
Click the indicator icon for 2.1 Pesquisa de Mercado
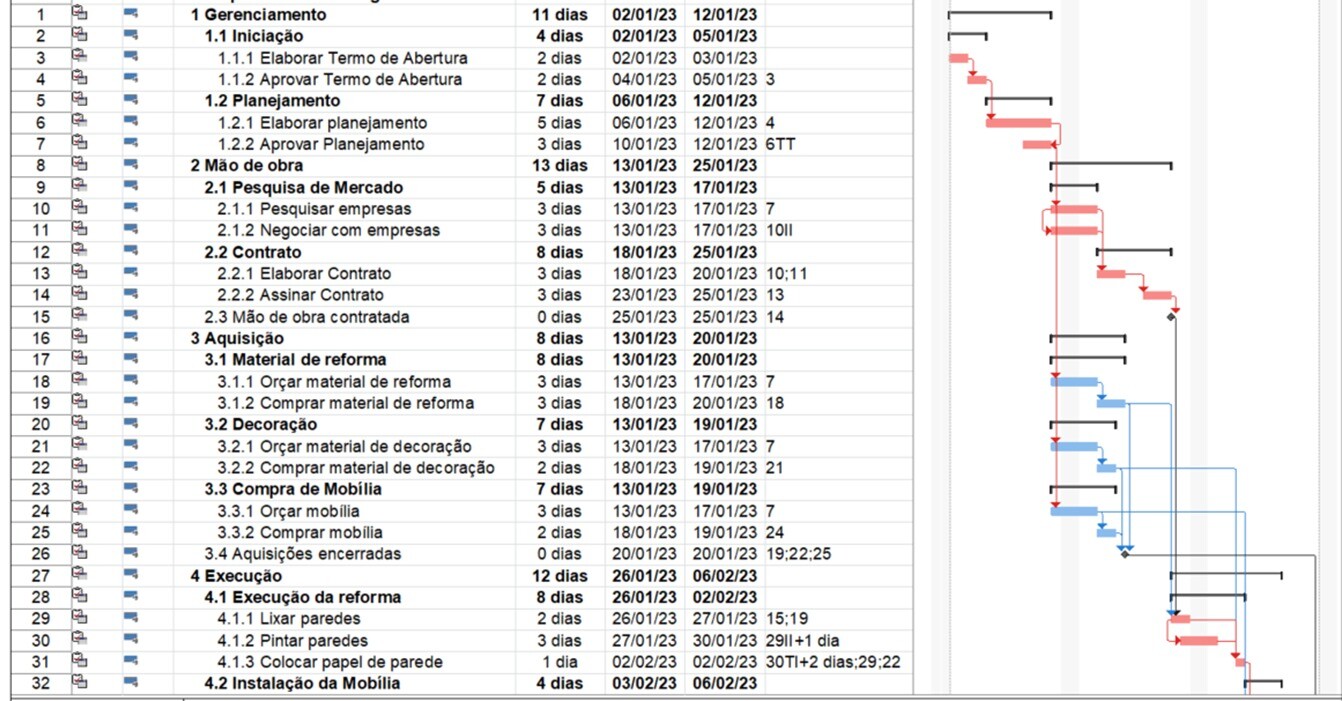81,187
